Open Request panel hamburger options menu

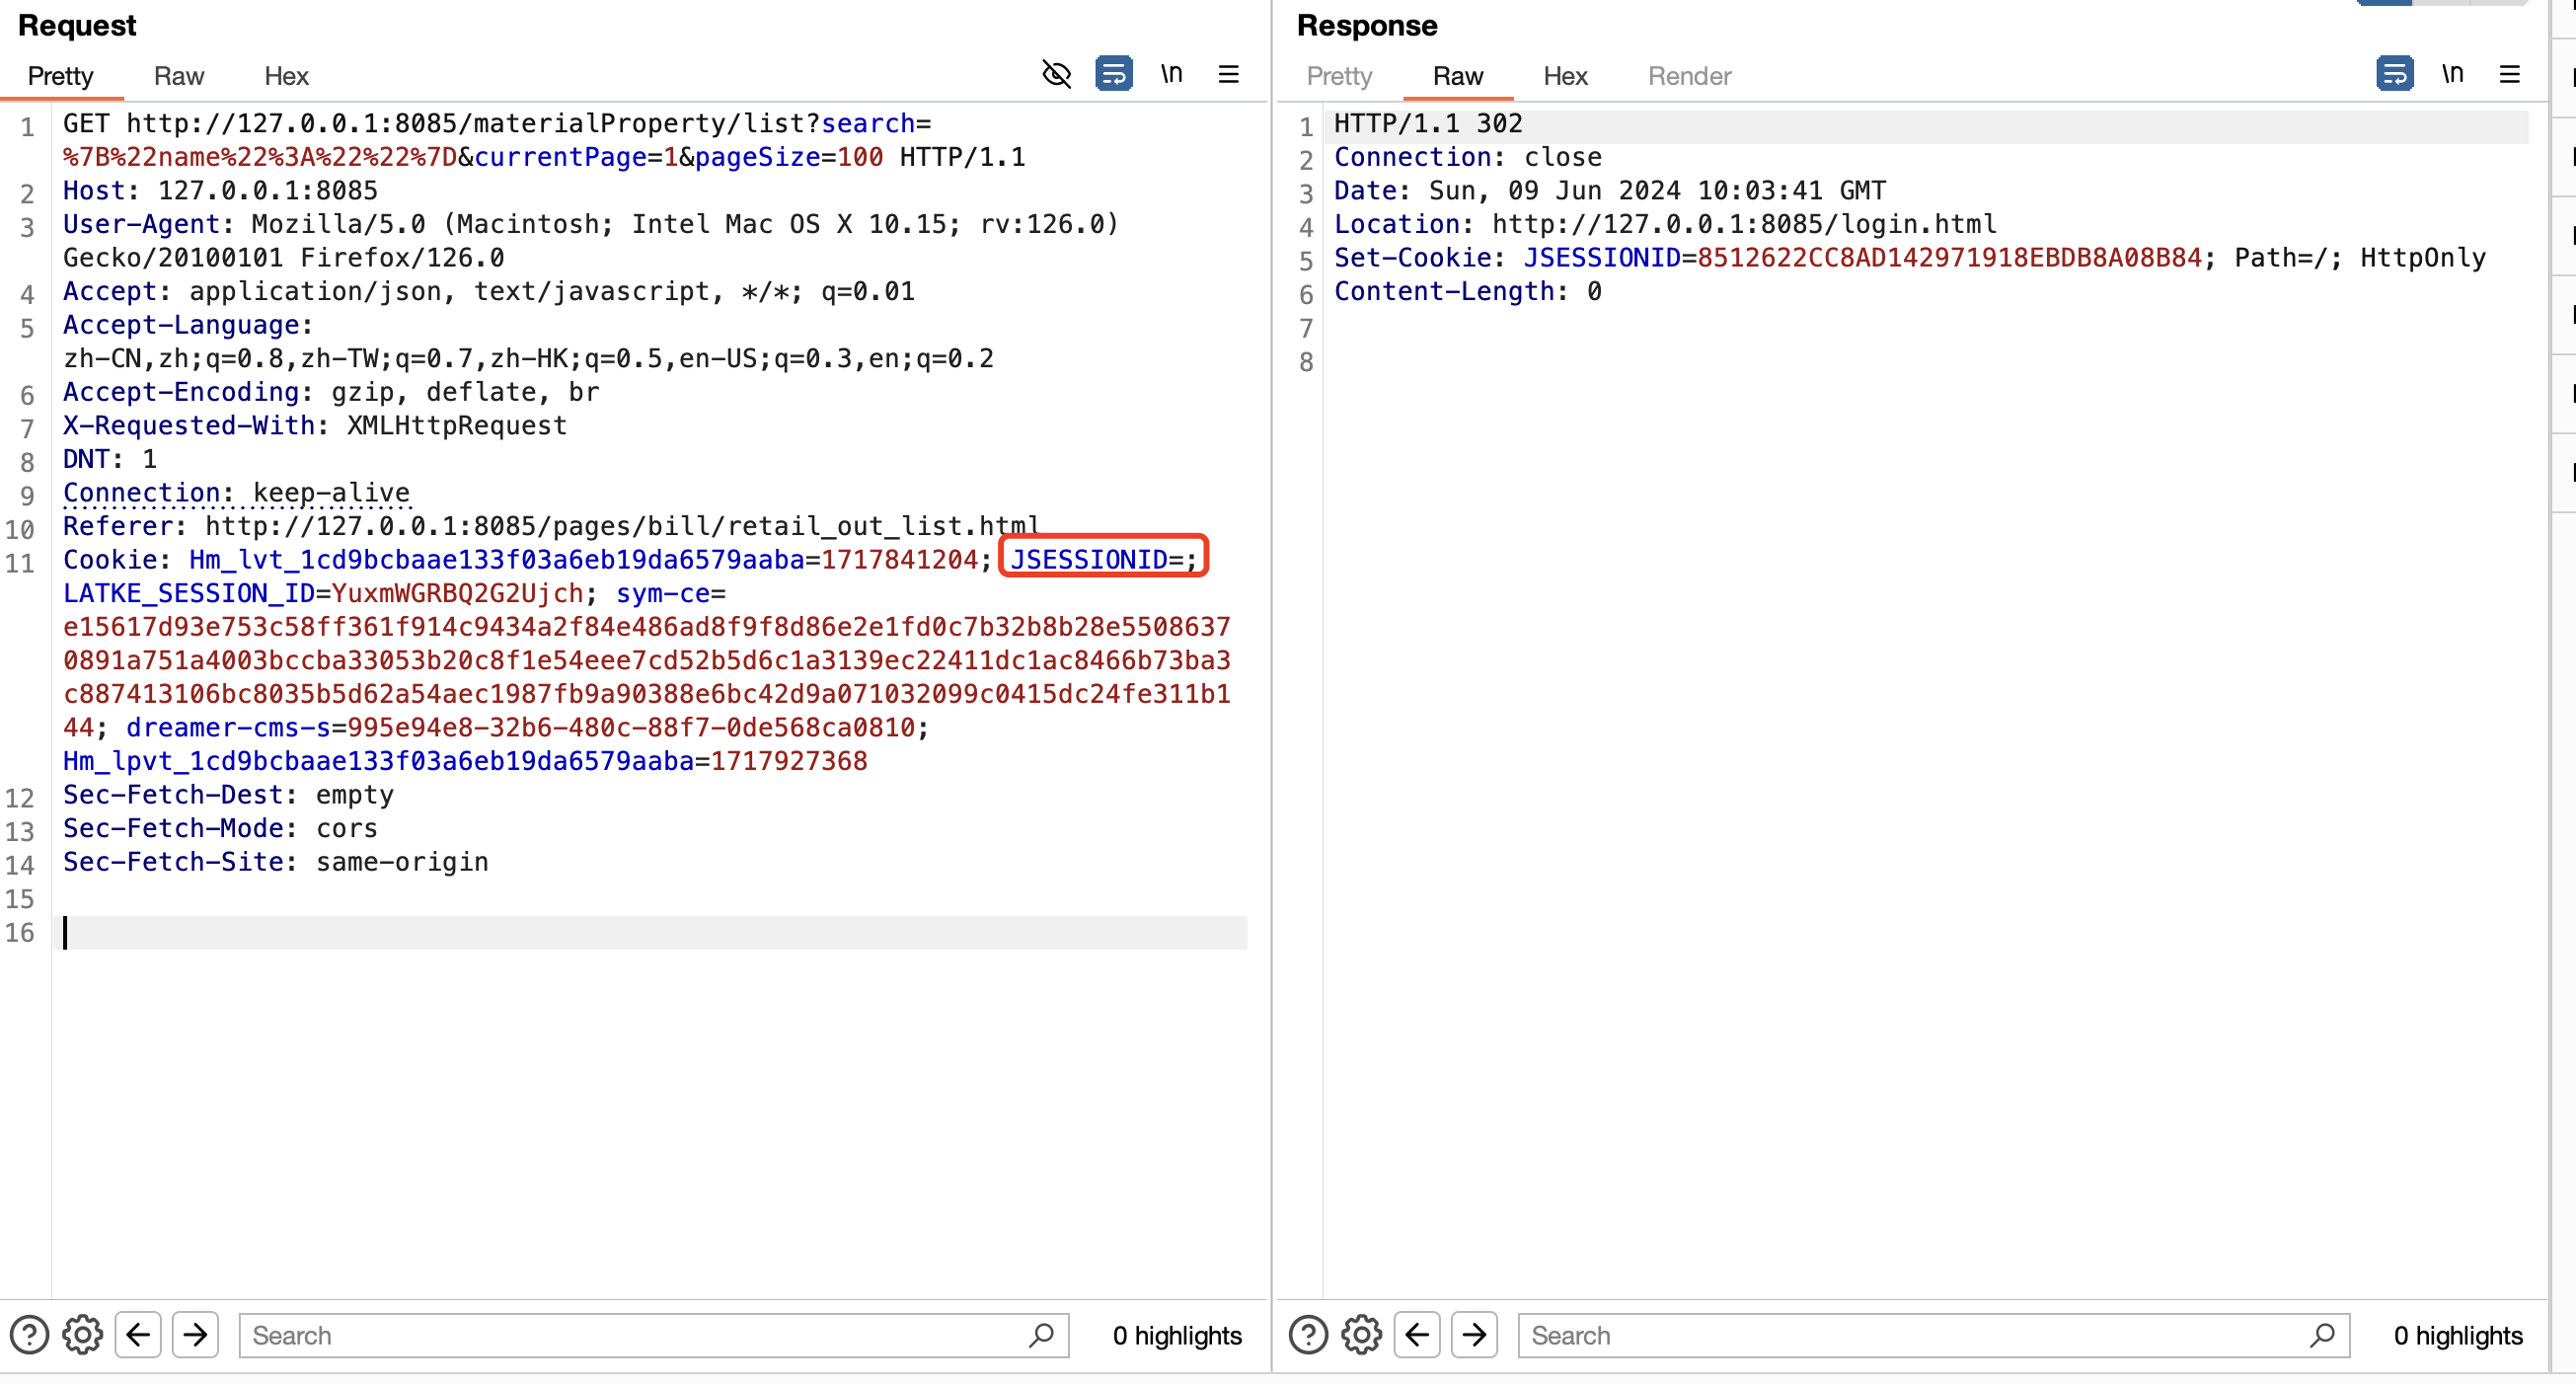[1228, 74]
